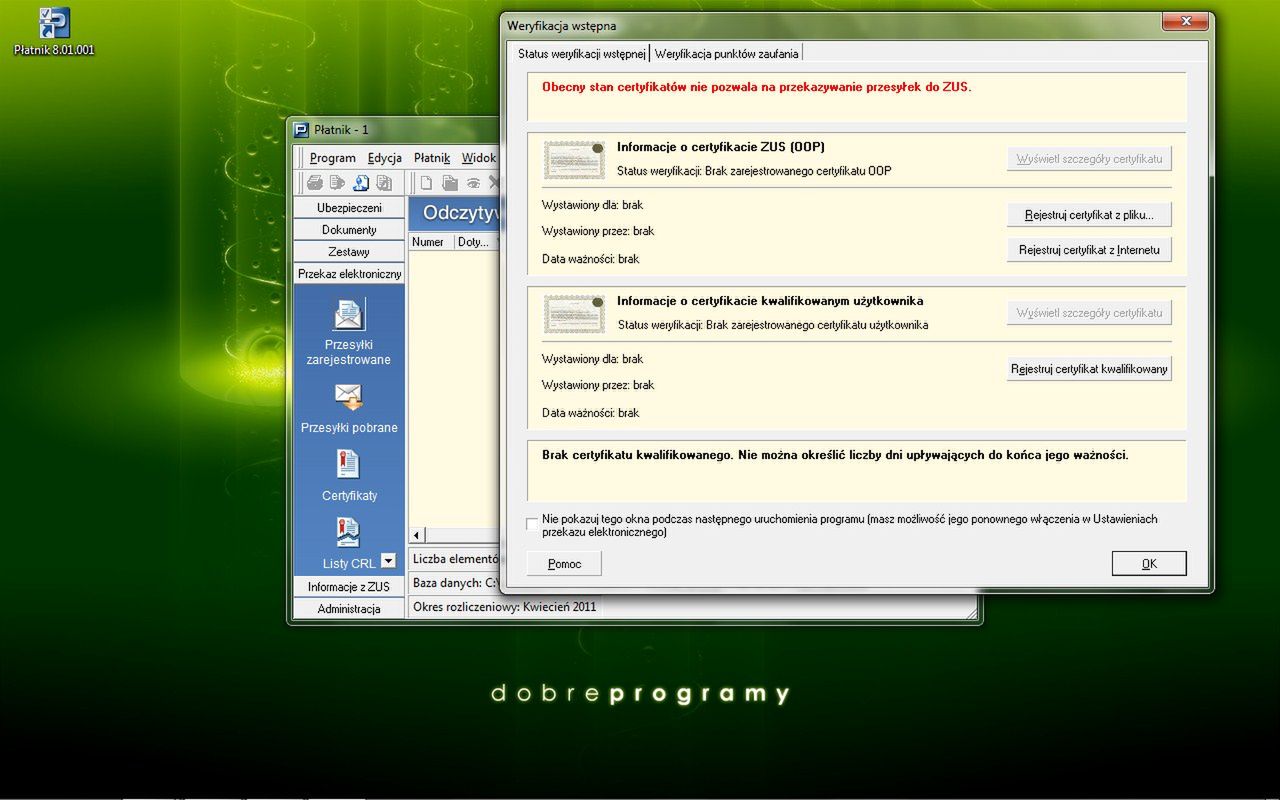Image resolution: width=1280 pixels, height=800 pixels.
Task: Open the Informacje z ZUS sidebar section
Action: 349,587
